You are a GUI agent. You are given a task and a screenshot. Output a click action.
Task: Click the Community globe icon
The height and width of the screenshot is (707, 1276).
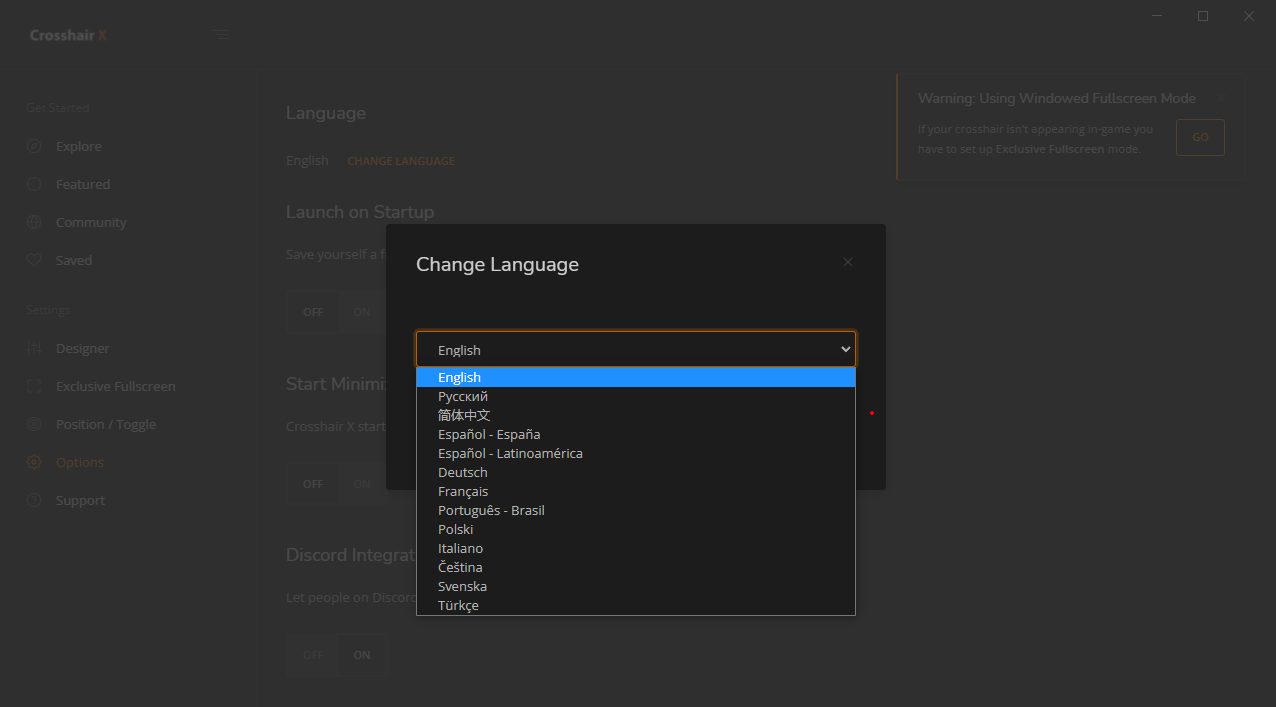[34, 222]
